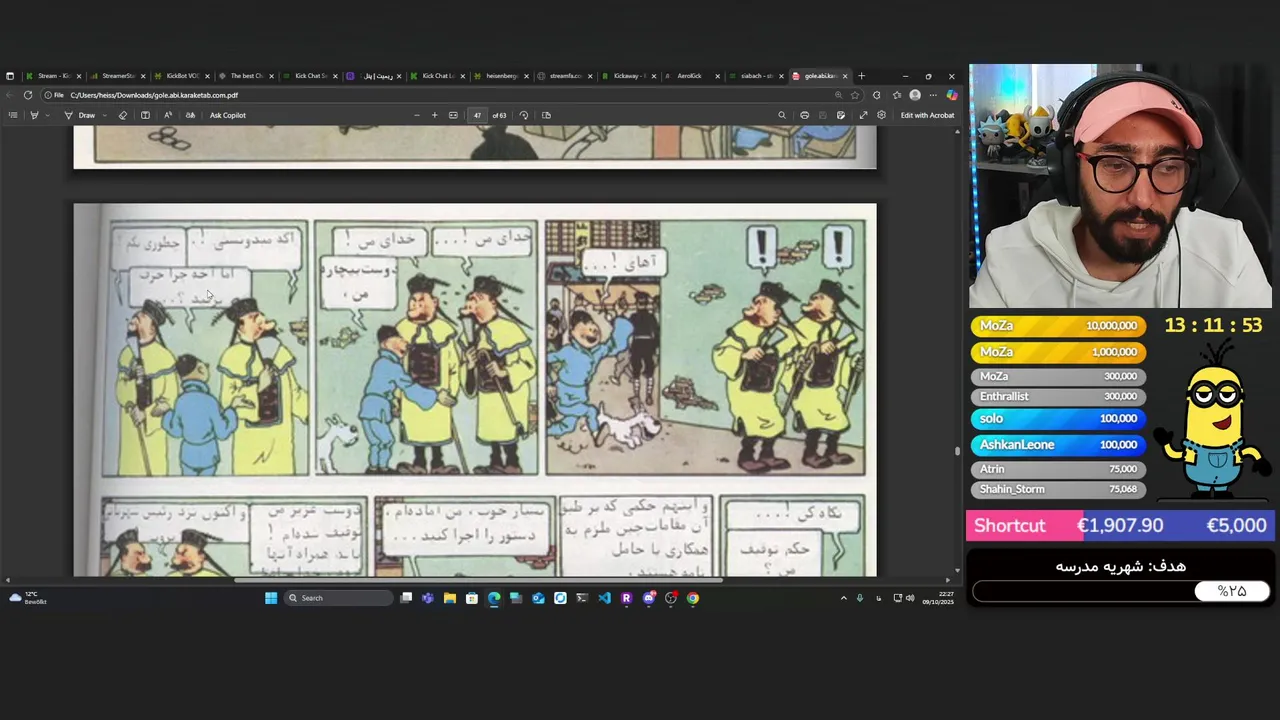Open browser extensions icon
Viewport: 1280px width, 720px height.
877,95
